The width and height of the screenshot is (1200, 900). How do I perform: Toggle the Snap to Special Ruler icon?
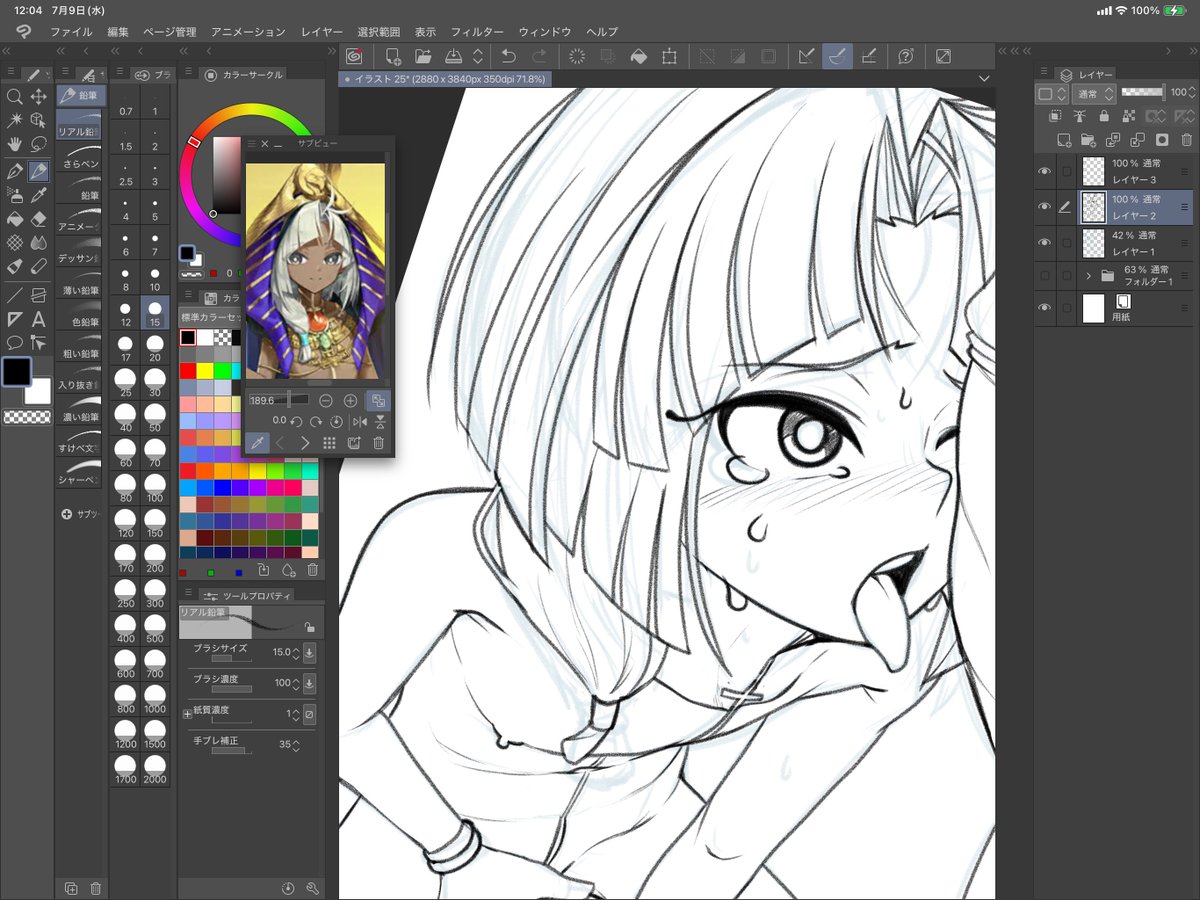pyautogui.click(x=838, y=57)
